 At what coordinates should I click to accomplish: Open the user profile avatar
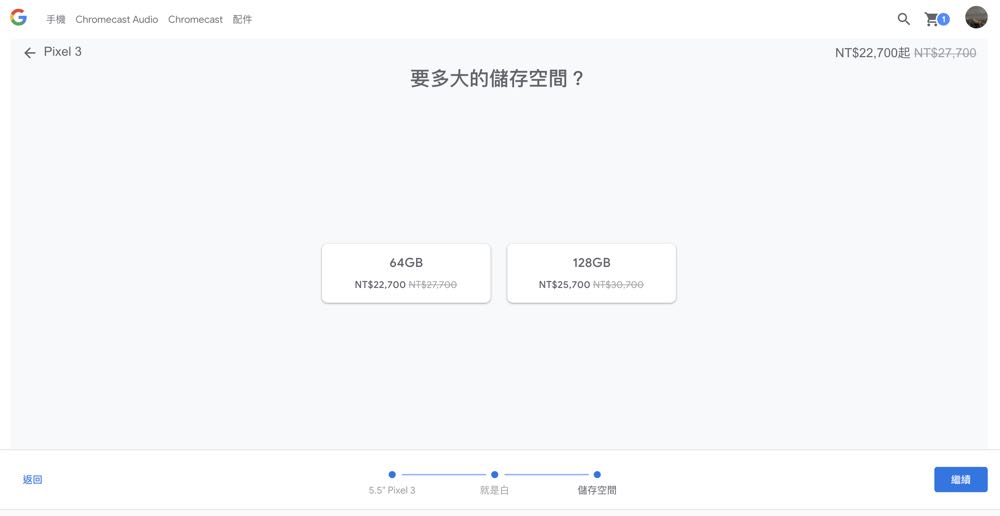976,18
